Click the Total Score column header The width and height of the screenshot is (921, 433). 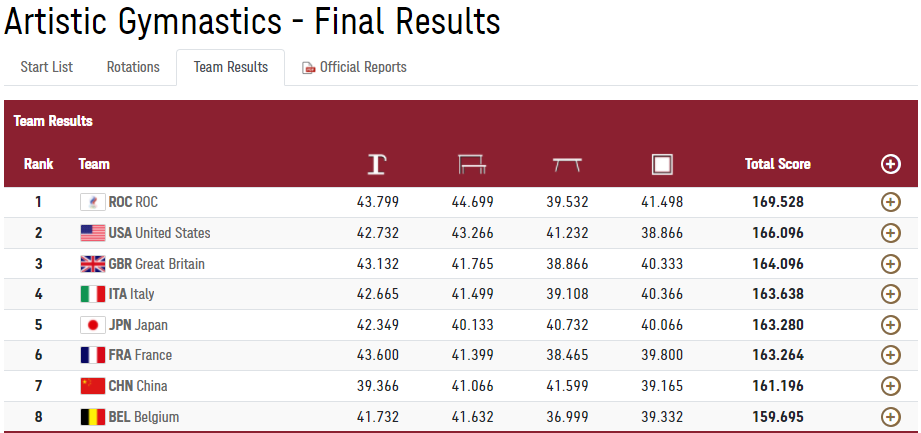point(777,164)
